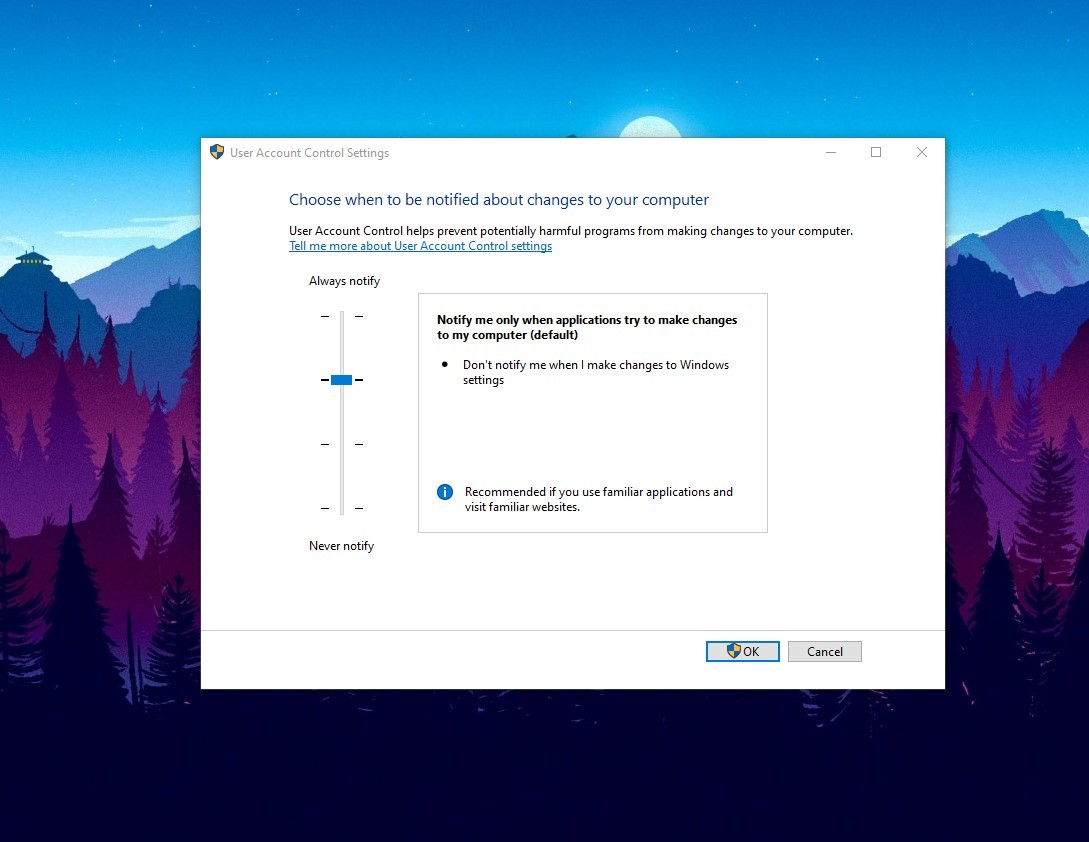The width and height of the screenshot is (1089, 842).
Task: Click the UAC shield icon in title bar
Action: [x=217, y=152]
